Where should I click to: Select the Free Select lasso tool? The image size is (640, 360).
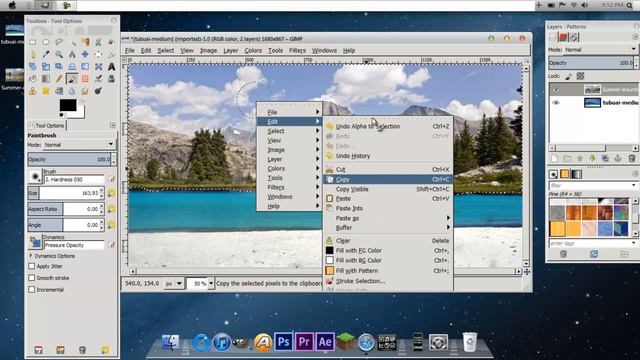[59, 42]
